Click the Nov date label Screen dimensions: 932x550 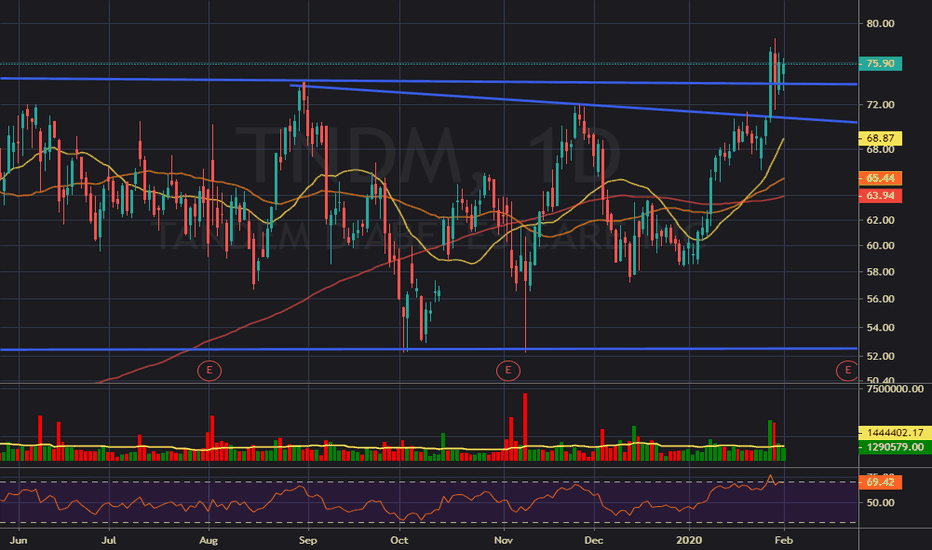[x=503, y=540]
